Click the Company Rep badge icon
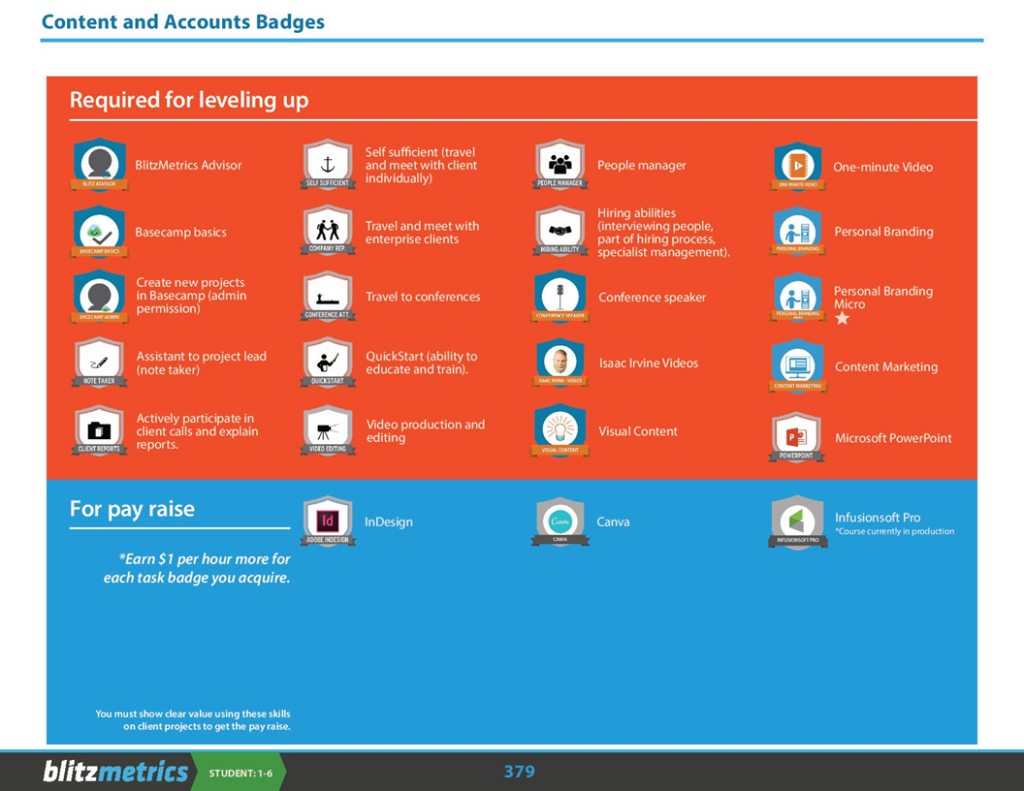1024x791 pixels. pos(328,231)
